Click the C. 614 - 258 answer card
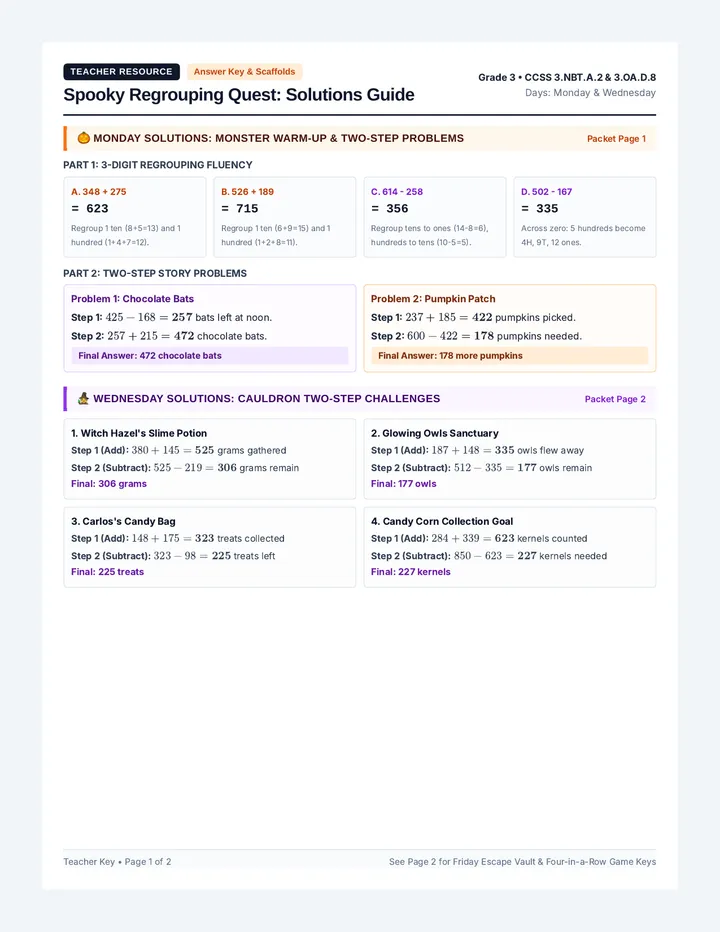 click(x=435, y=217)
